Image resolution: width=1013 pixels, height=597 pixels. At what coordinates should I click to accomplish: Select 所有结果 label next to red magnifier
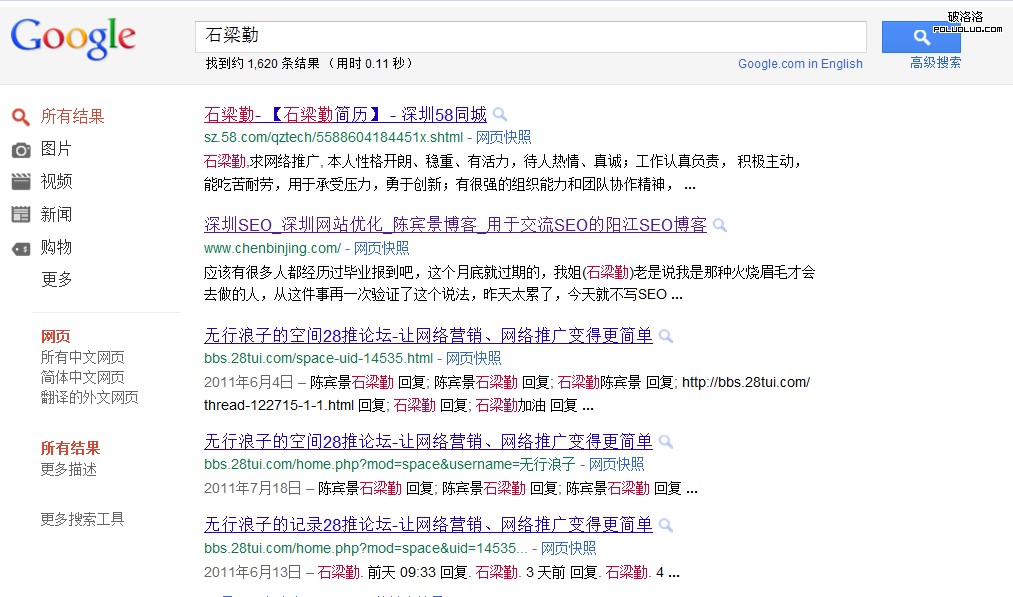(x=72, y=116)
